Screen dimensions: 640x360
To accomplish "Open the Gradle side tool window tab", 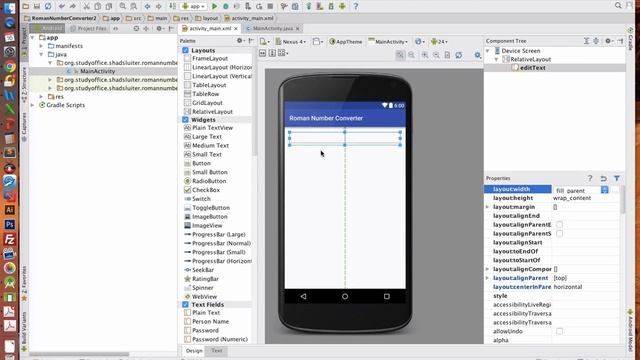I will tap(631, 40).
